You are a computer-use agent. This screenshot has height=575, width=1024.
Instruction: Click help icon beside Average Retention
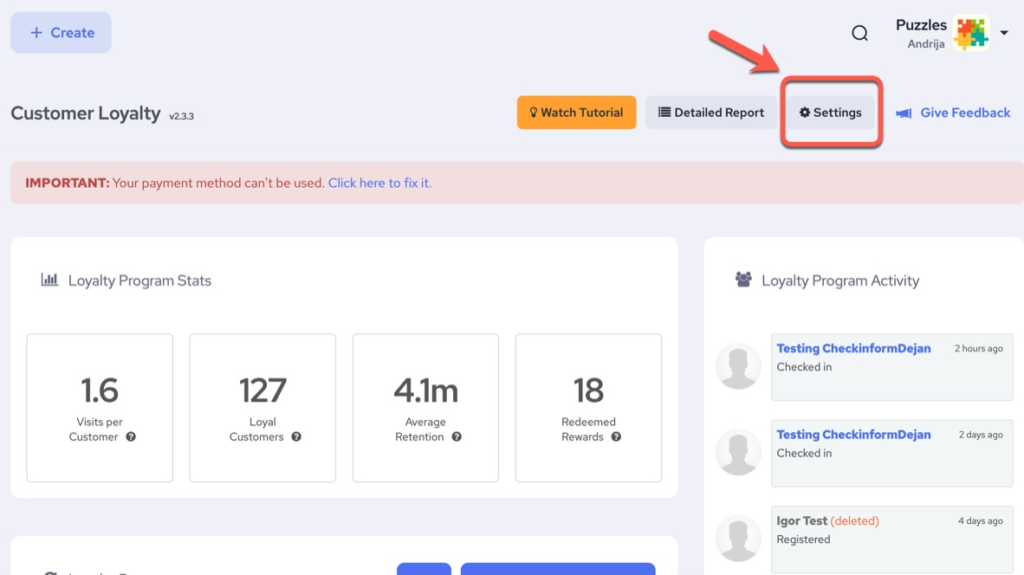[x=456, y=437]
